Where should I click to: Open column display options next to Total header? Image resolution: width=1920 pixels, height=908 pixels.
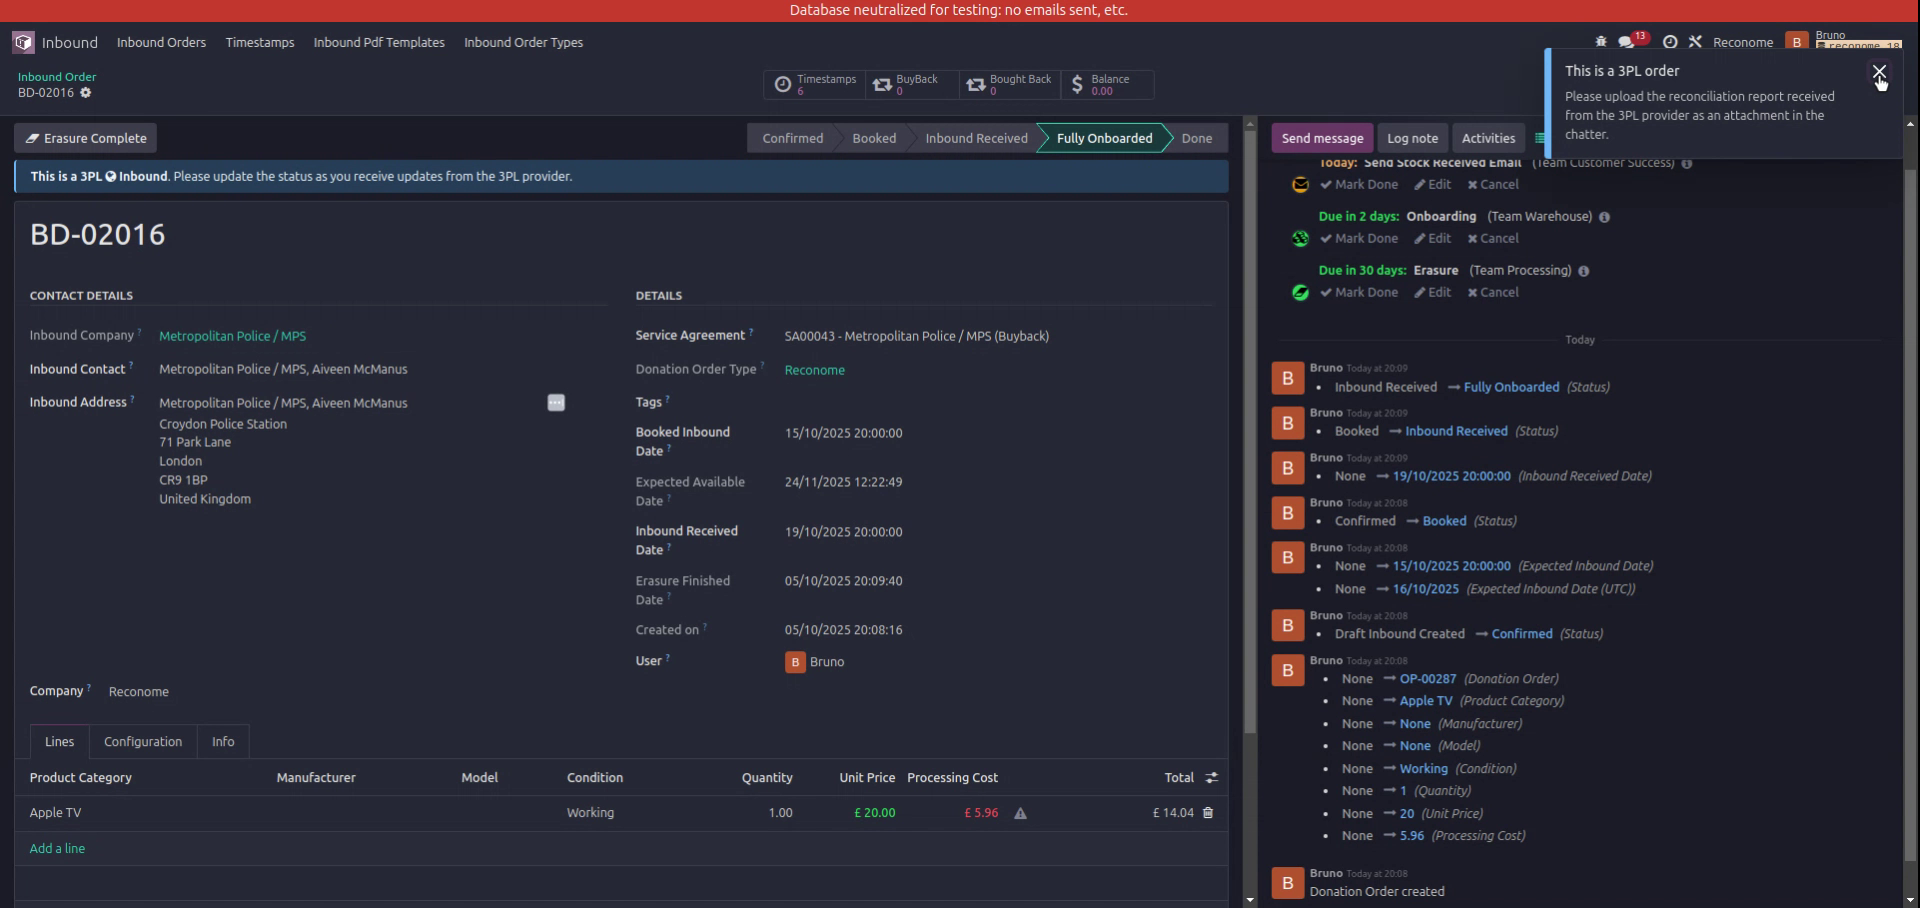point(1211,777)
